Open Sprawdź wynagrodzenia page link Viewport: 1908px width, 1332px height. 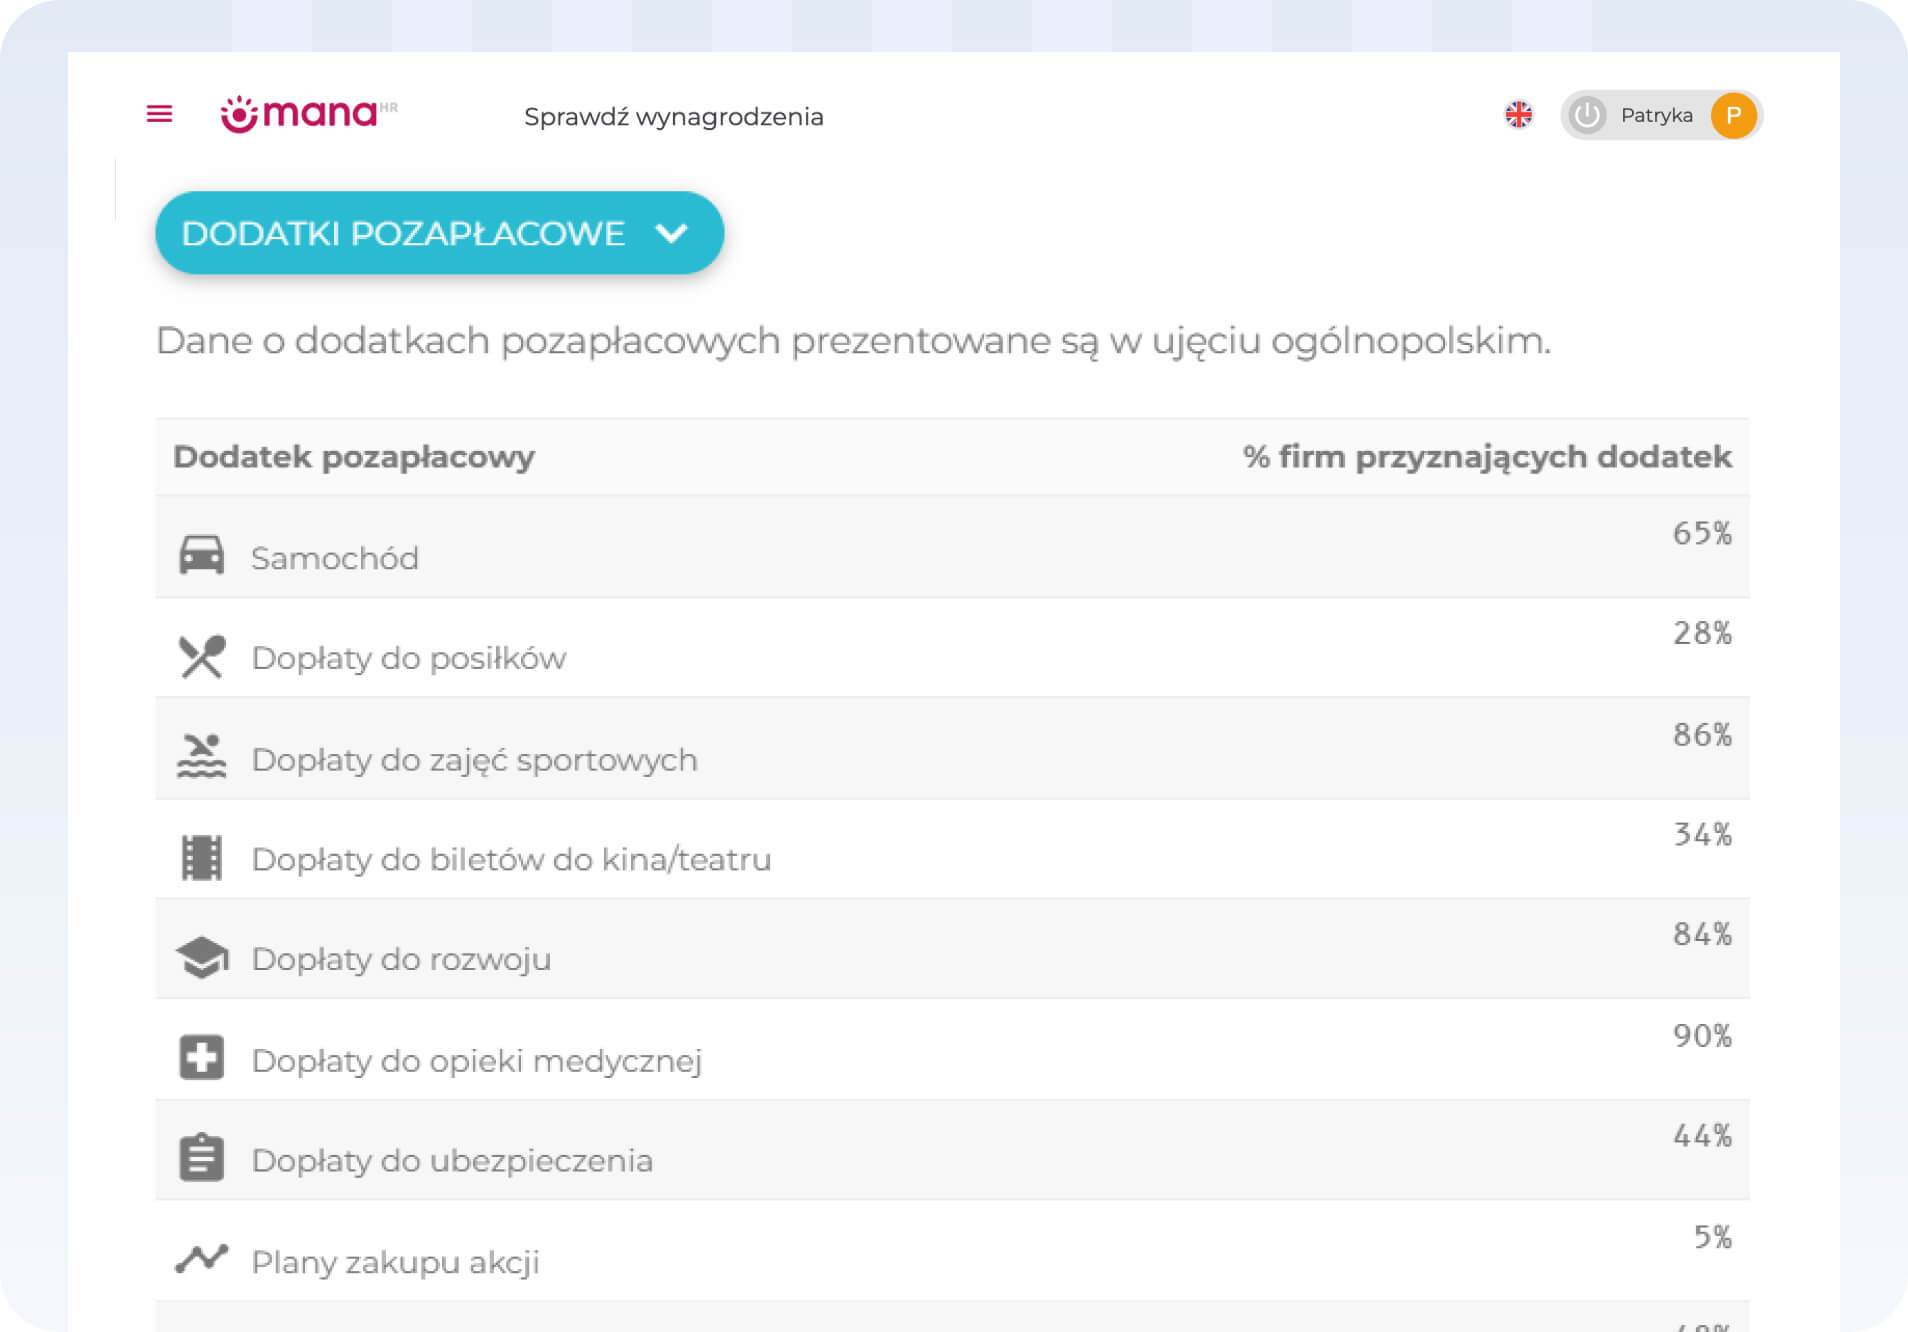tap(673, 117)
